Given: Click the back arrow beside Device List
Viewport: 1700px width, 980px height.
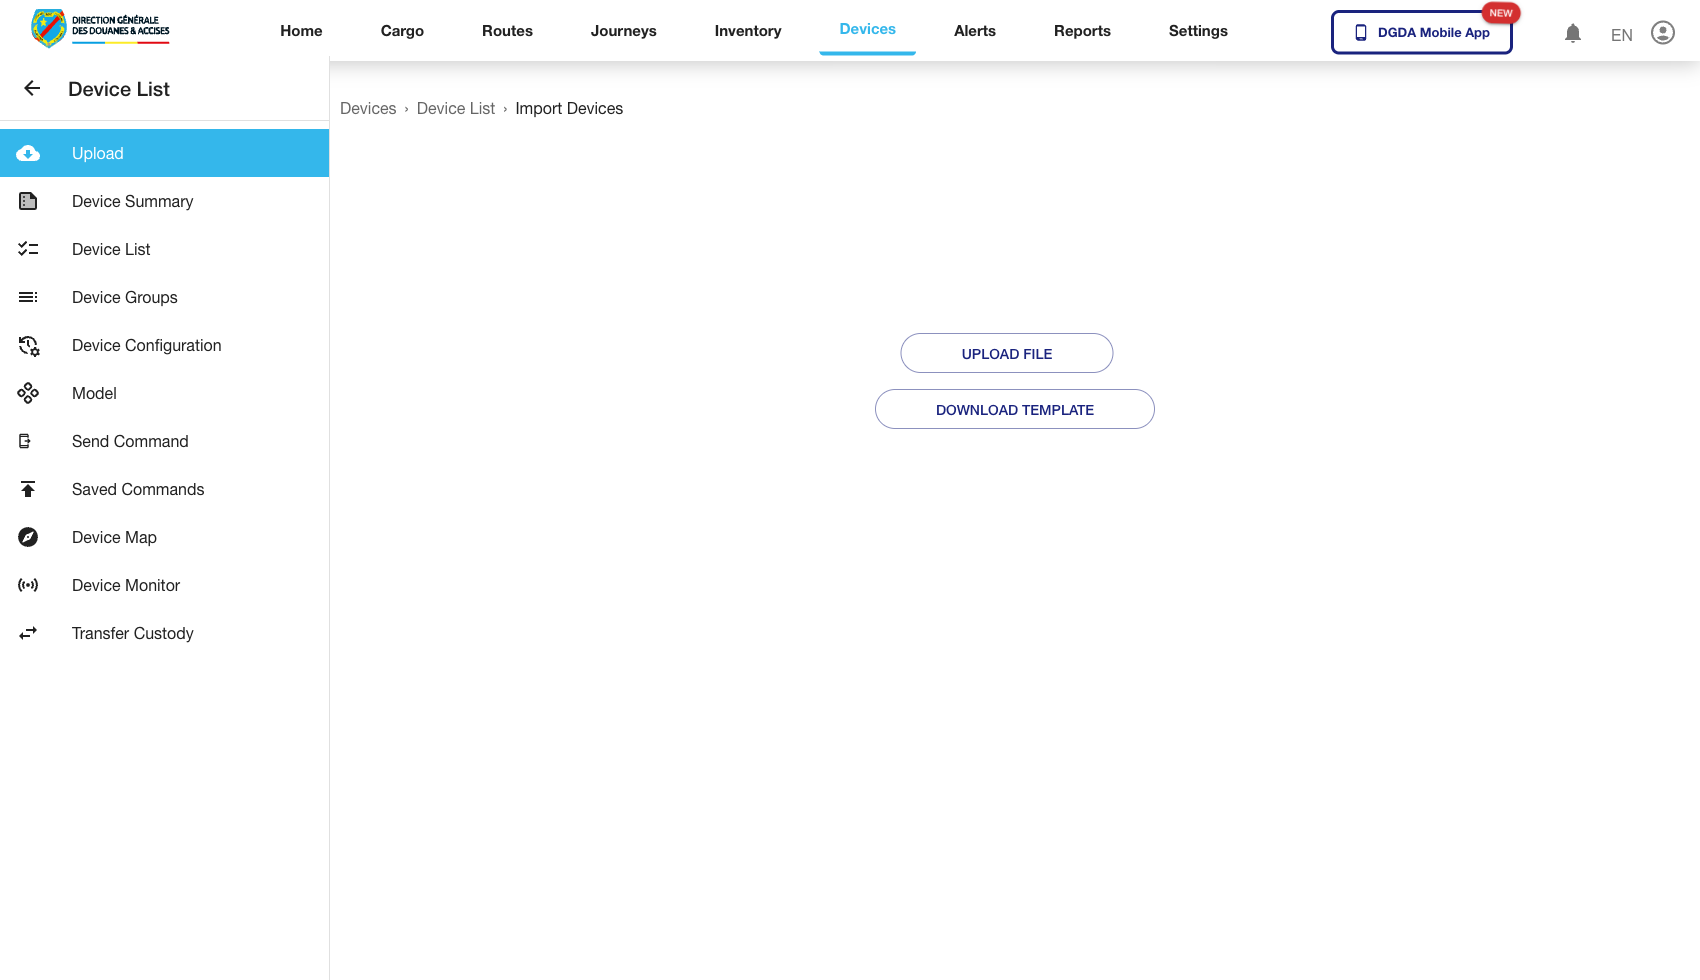Looking at the screenshot, I should [x=32, y=89].
